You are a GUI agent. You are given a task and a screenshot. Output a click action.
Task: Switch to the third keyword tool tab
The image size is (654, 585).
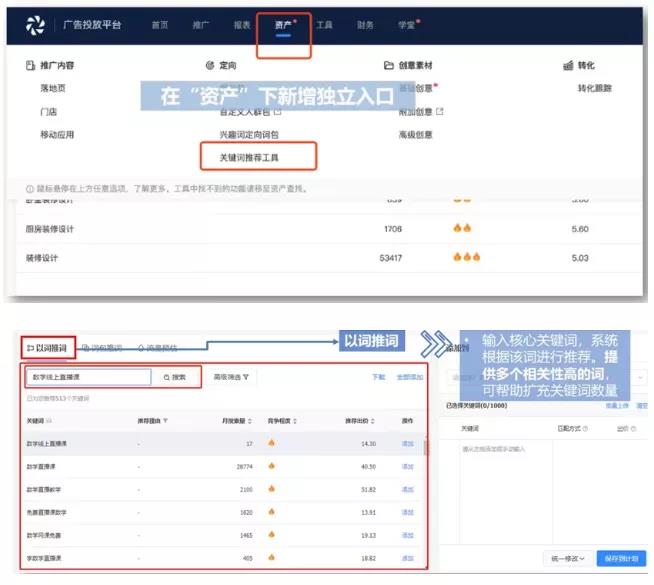click(x=158, y=347)
